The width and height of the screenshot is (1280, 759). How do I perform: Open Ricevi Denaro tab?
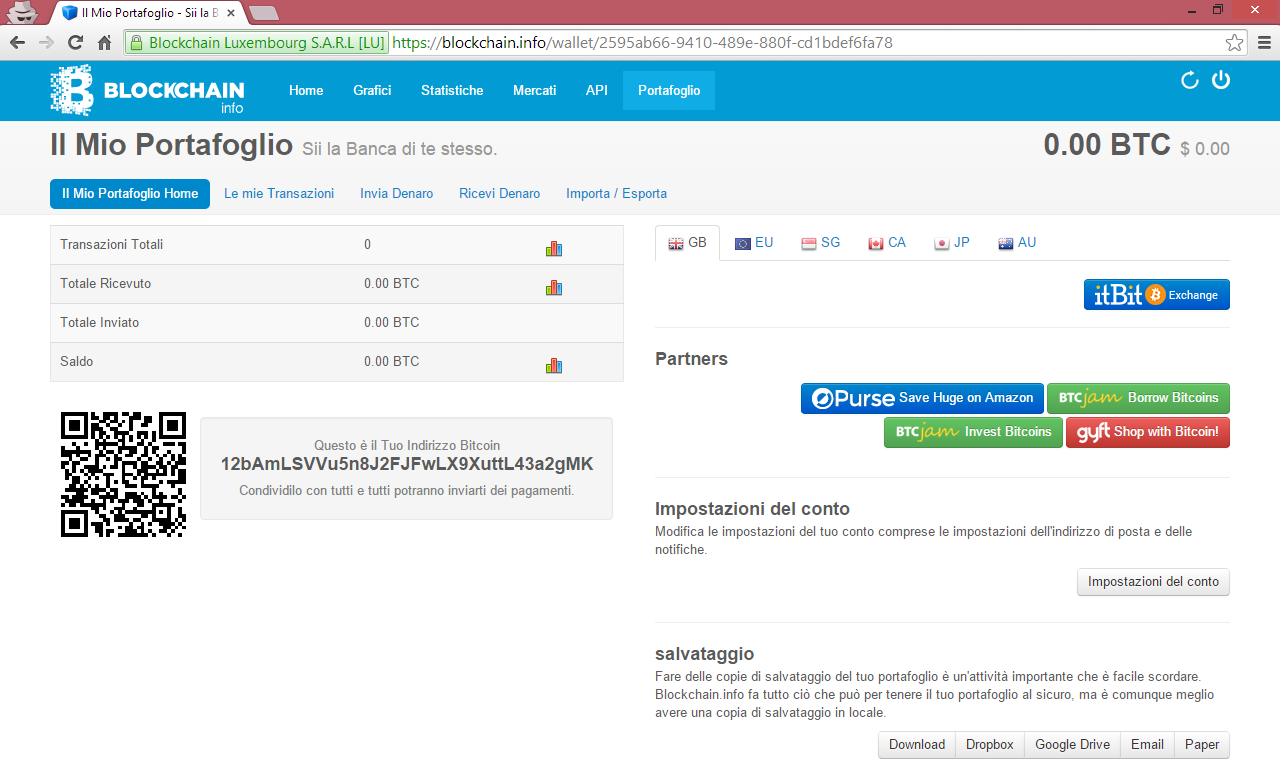[x=500, y=194]
